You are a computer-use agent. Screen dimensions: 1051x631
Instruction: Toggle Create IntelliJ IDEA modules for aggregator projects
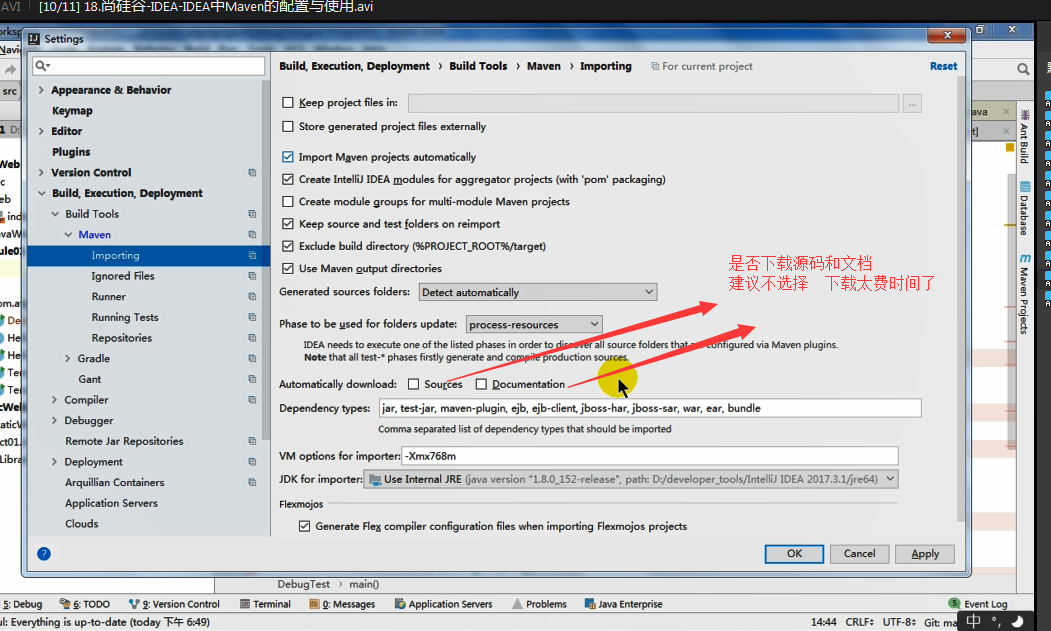click(288, 179)
